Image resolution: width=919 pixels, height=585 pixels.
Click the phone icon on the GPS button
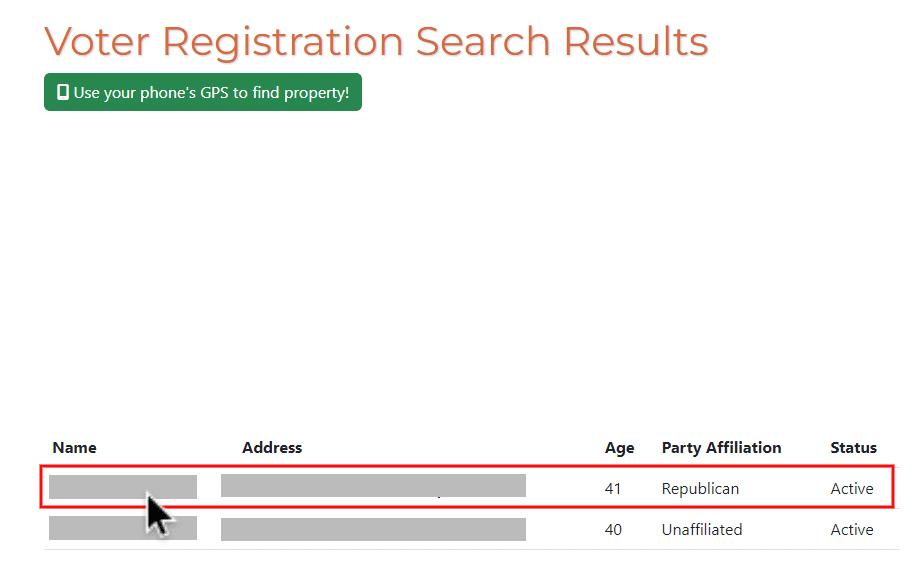click(x=63, y=92)
